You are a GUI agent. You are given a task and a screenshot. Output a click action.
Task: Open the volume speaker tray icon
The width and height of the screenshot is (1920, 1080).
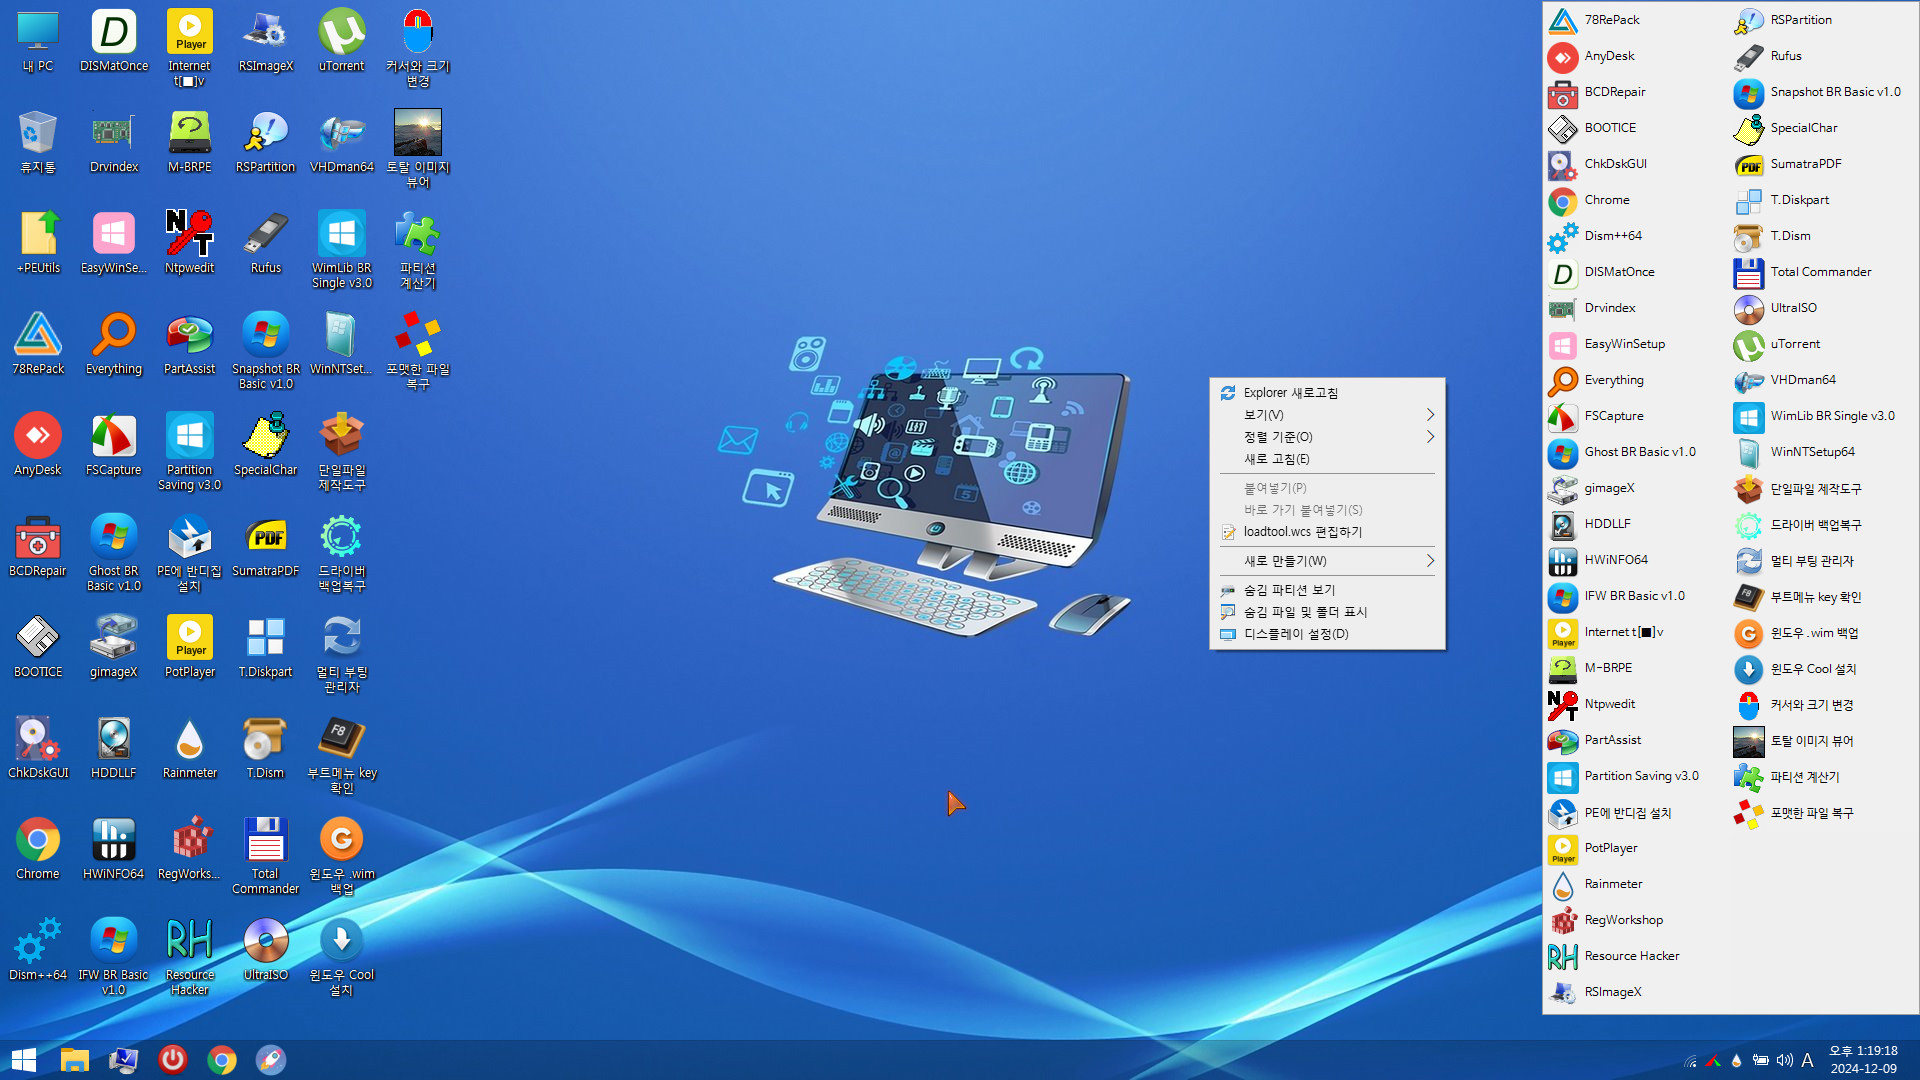[1784, 1061]
